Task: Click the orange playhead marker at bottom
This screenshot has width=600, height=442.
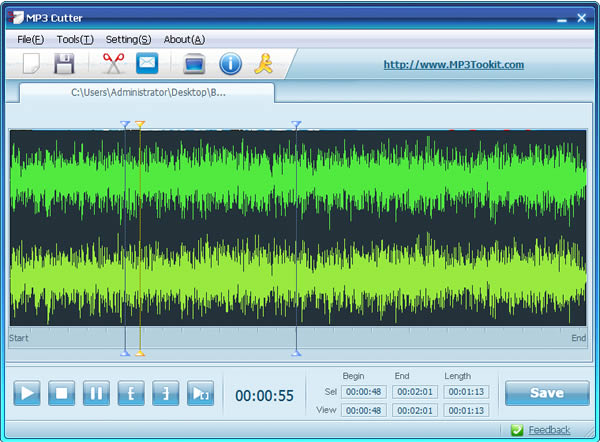Action: (x=140, y=353)
